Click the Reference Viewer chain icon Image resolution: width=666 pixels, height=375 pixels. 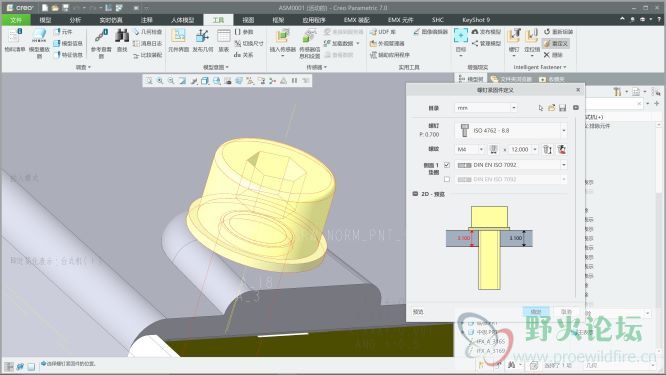101,36
